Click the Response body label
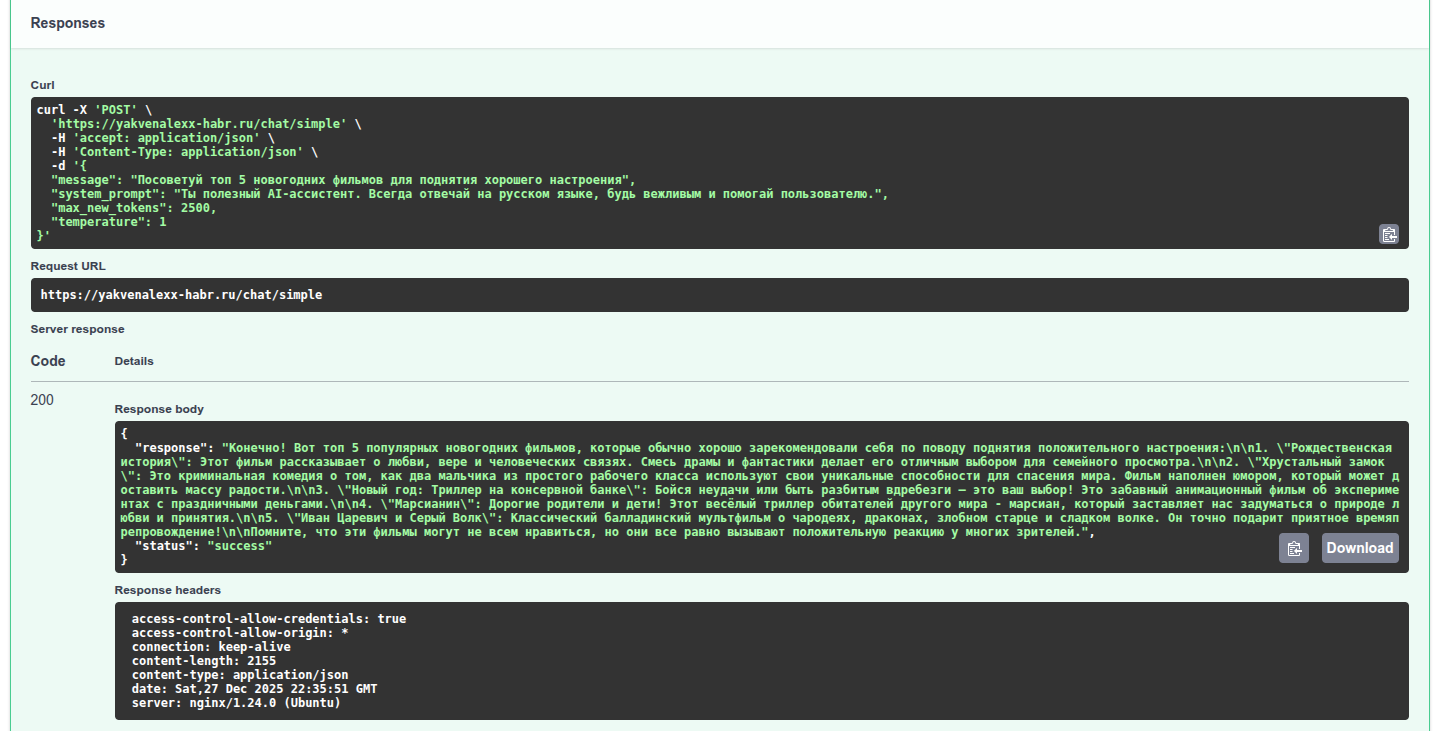Screen dimensions: 1450x731 pyautogui.click(x=159, y=409)
